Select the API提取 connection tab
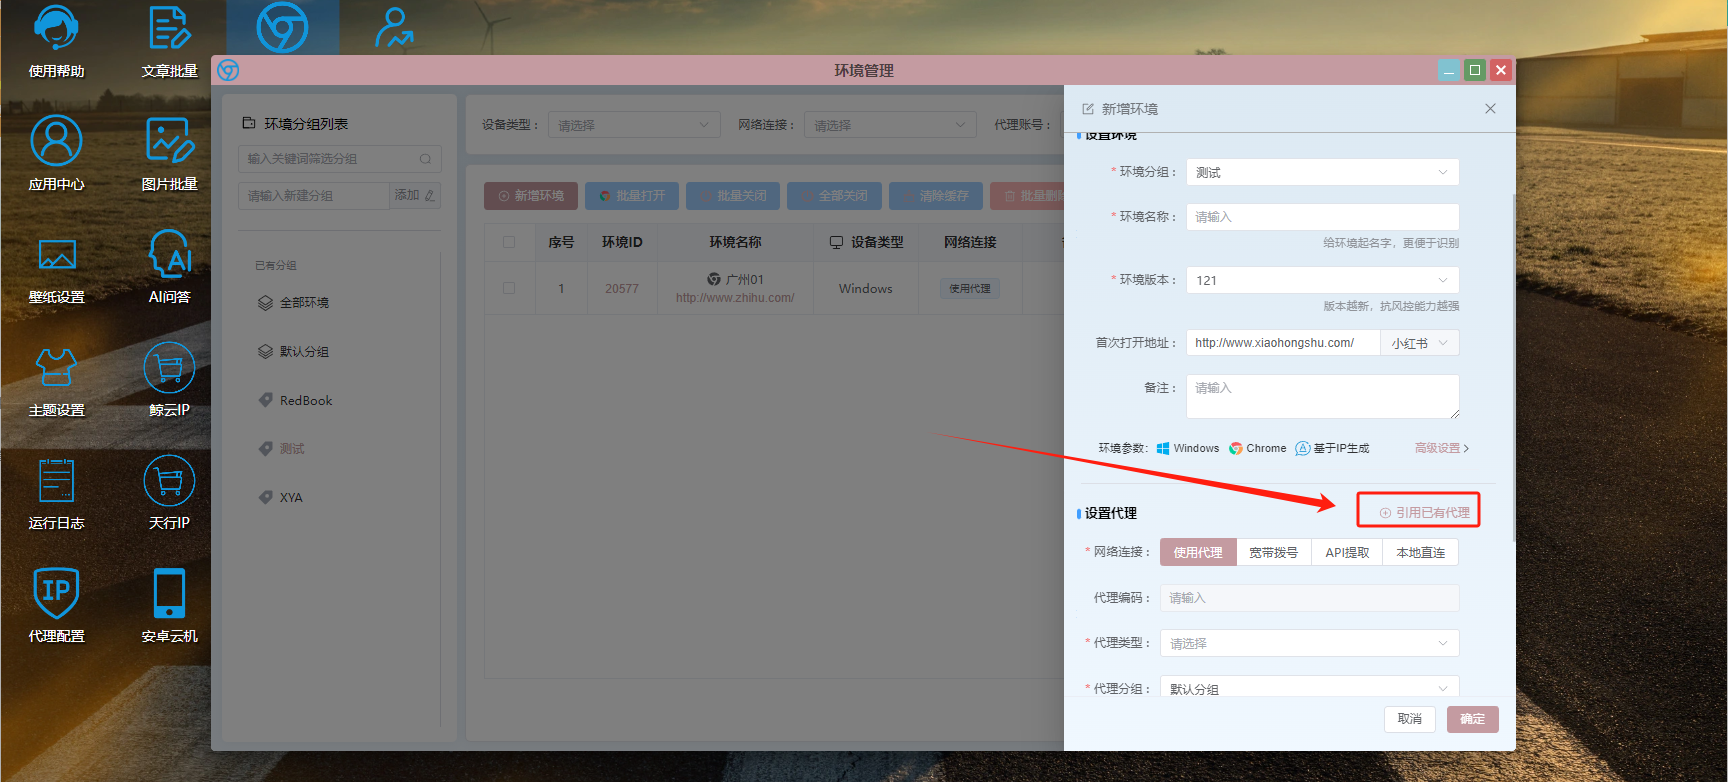The image size is (1728, 782). 1347,552
